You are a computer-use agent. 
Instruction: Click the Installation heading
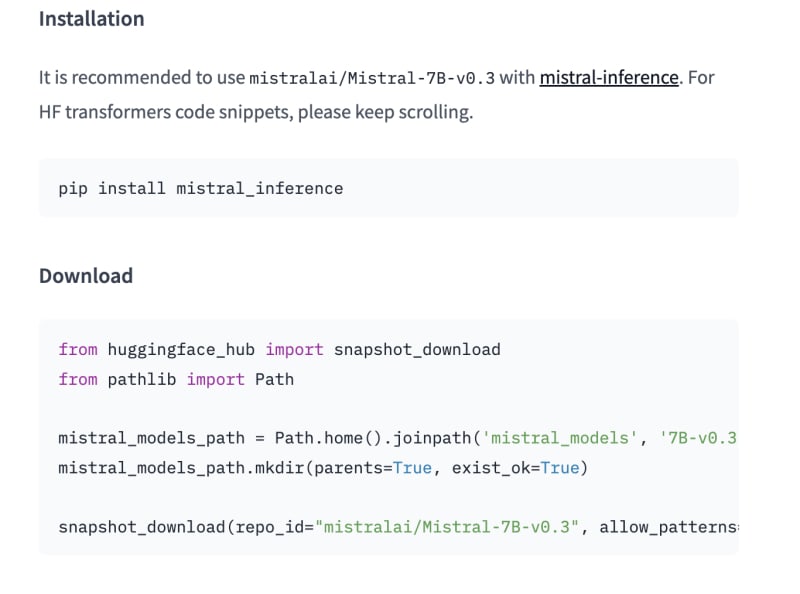(91, 19)
